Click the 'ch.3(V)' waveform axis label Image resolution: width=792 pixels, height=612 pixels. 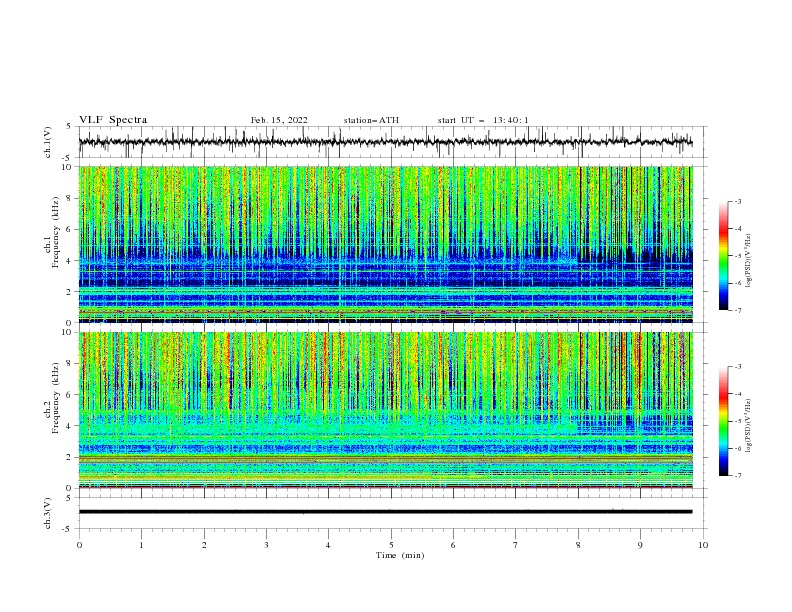point(48,513)
